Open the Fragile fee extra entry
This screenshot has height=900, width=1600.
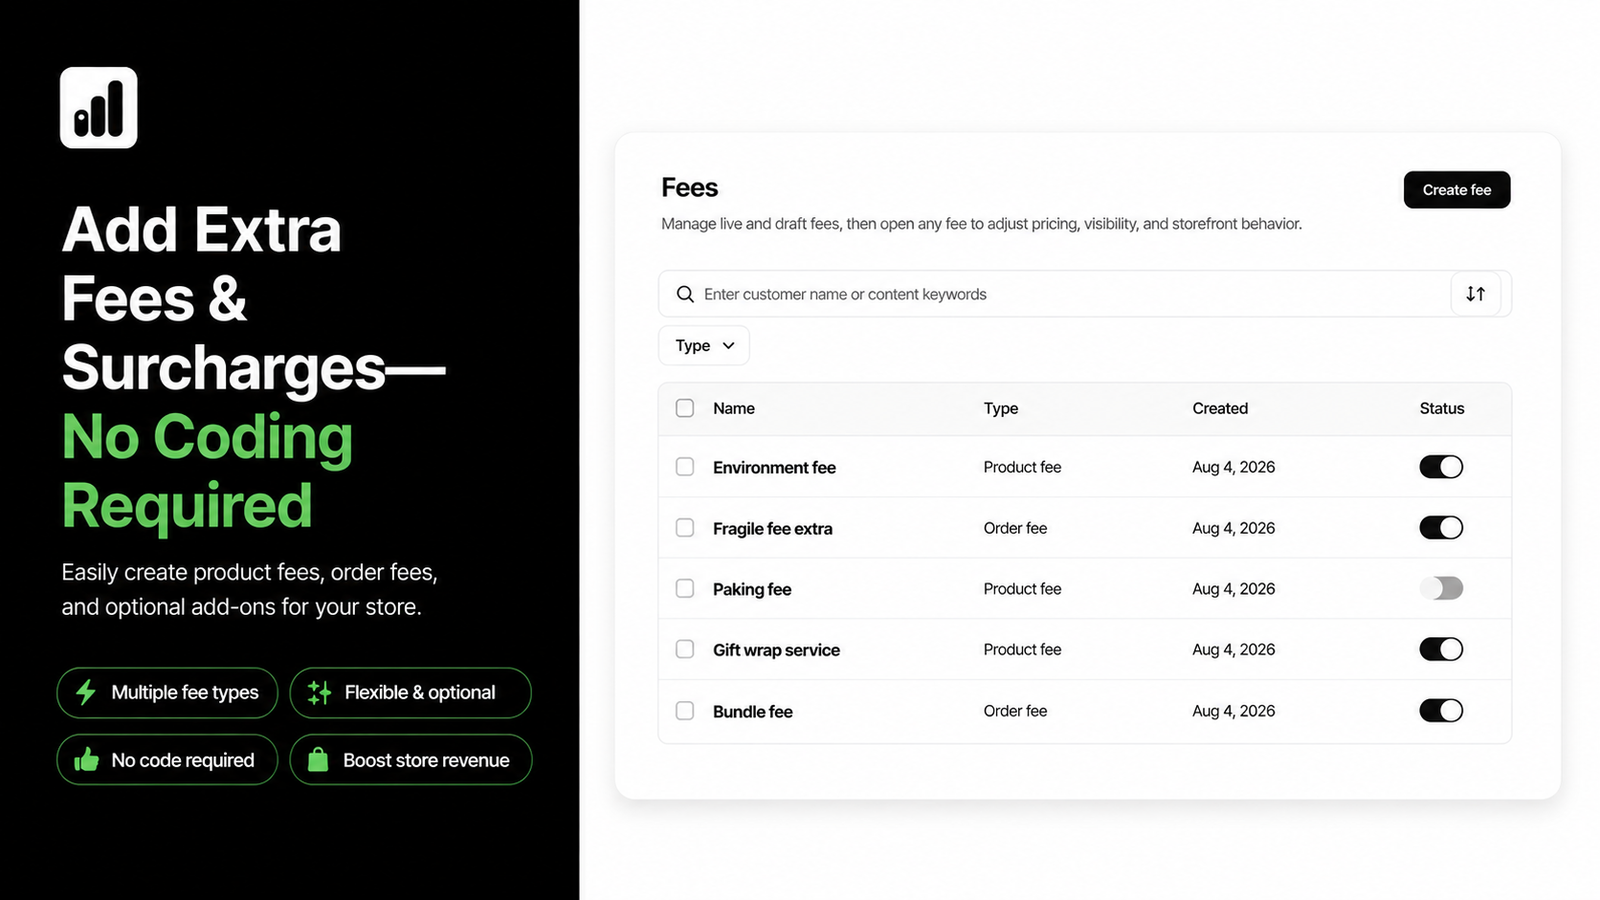[772, 528]
